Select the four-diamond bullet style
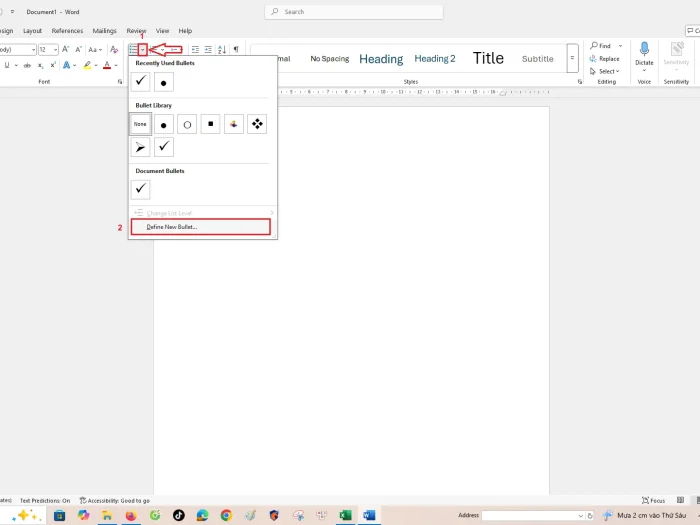This screenshot has width=700, height=525. click(257, 124)
